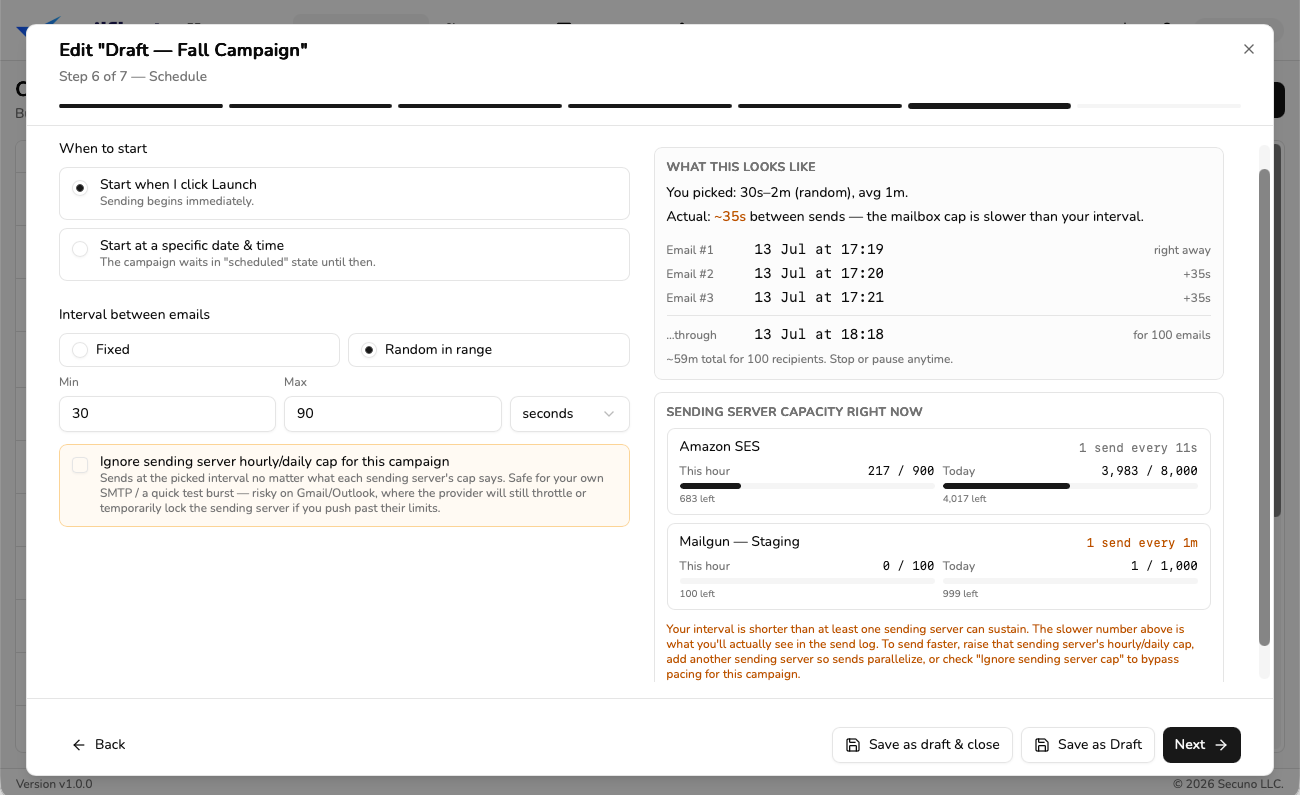1300x795 pixels.
Task: Choose the Random in range option
Action: click(x=489, y=350)
